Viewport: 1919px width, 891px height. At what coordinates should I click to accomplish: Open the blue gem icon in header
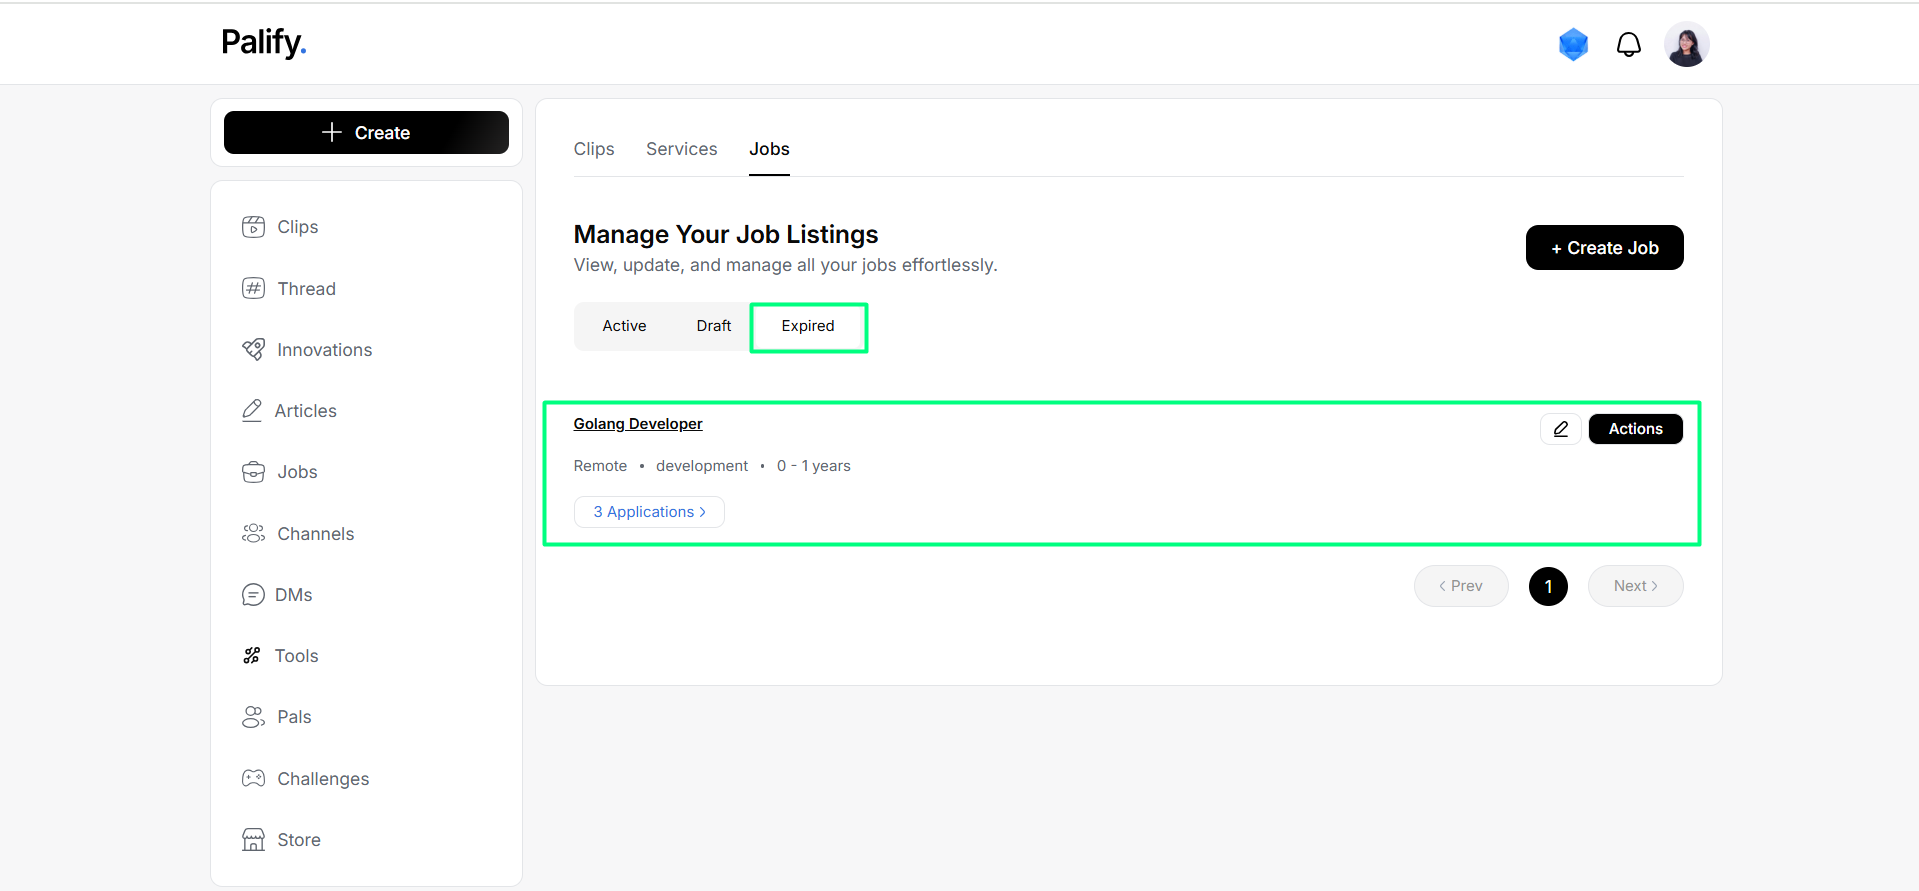coord(1573,44)
